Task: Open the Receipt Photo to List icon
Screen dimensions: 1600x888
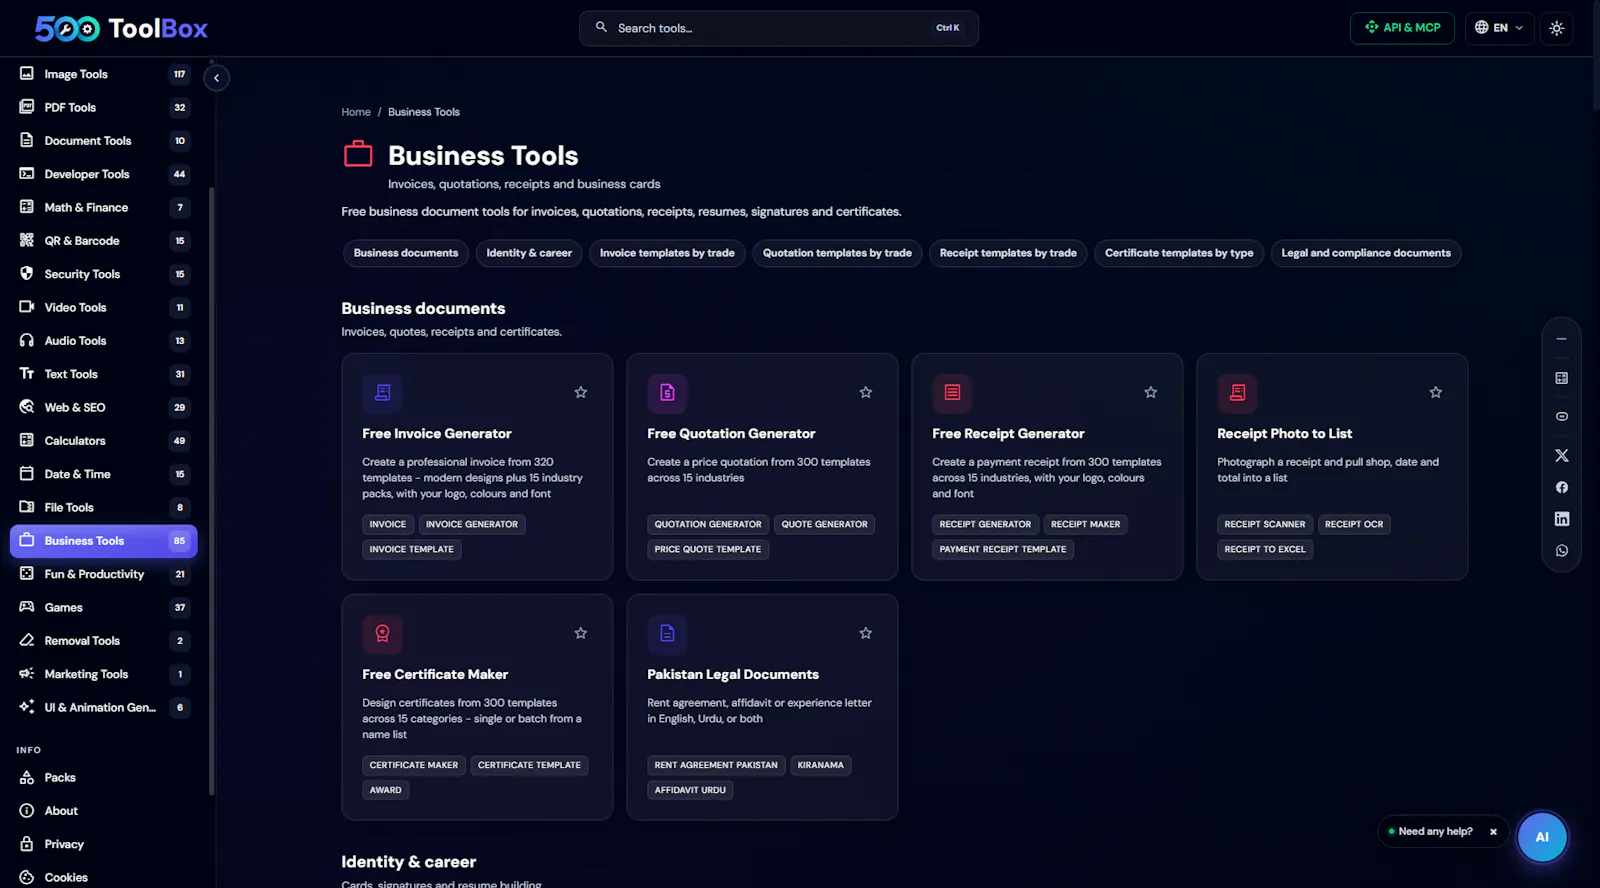Action: (1238, 393)
